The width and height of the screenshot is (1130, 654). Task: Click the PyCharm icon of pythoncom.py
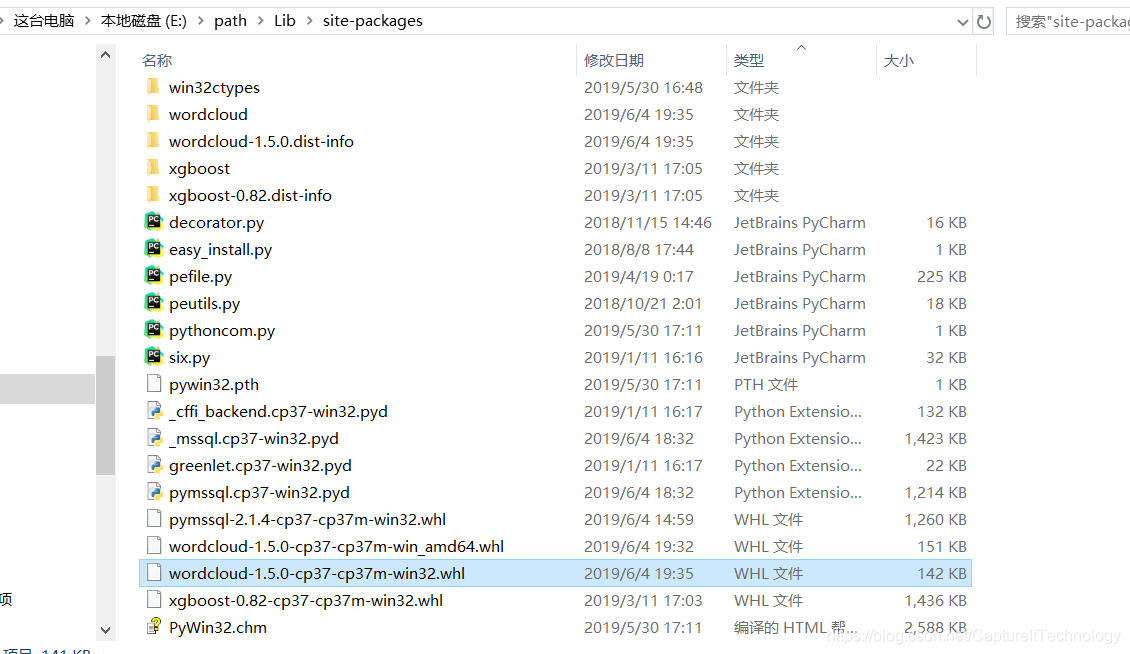(x=154, y=330)
